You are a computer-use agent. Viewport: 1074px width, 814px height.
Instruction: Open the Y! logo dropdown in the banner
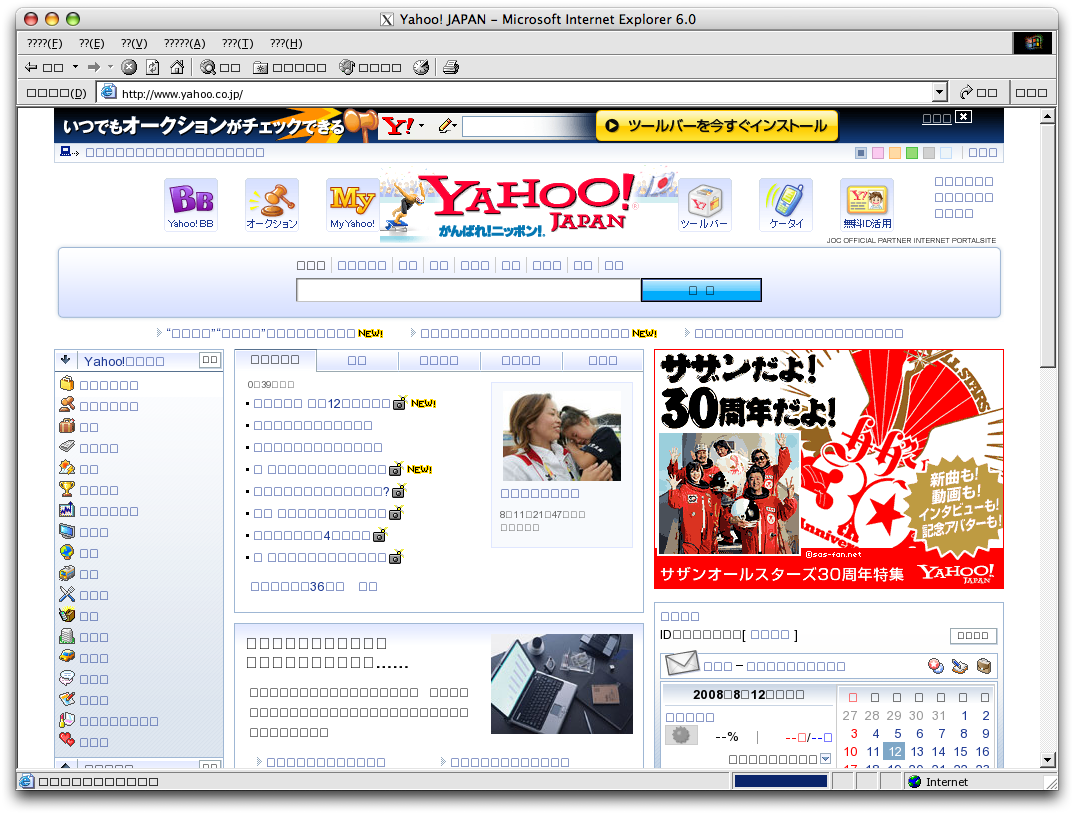[421, 126]
